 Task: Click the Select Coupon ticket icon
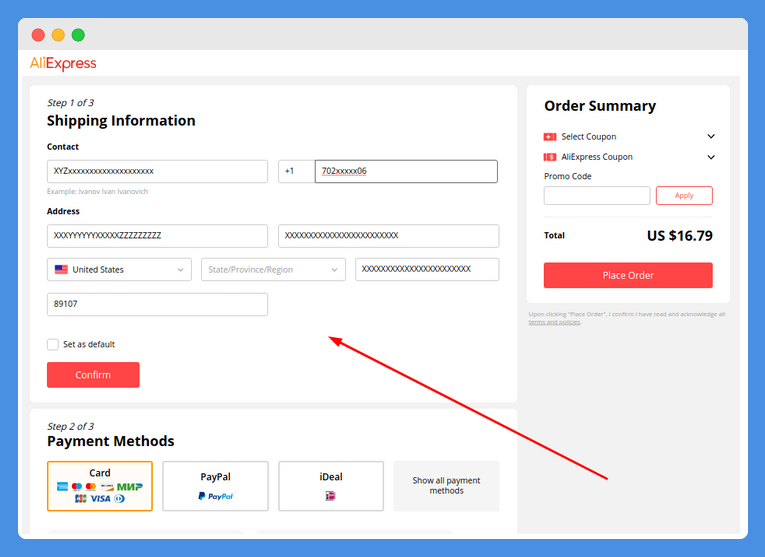[x=550, y=137]
